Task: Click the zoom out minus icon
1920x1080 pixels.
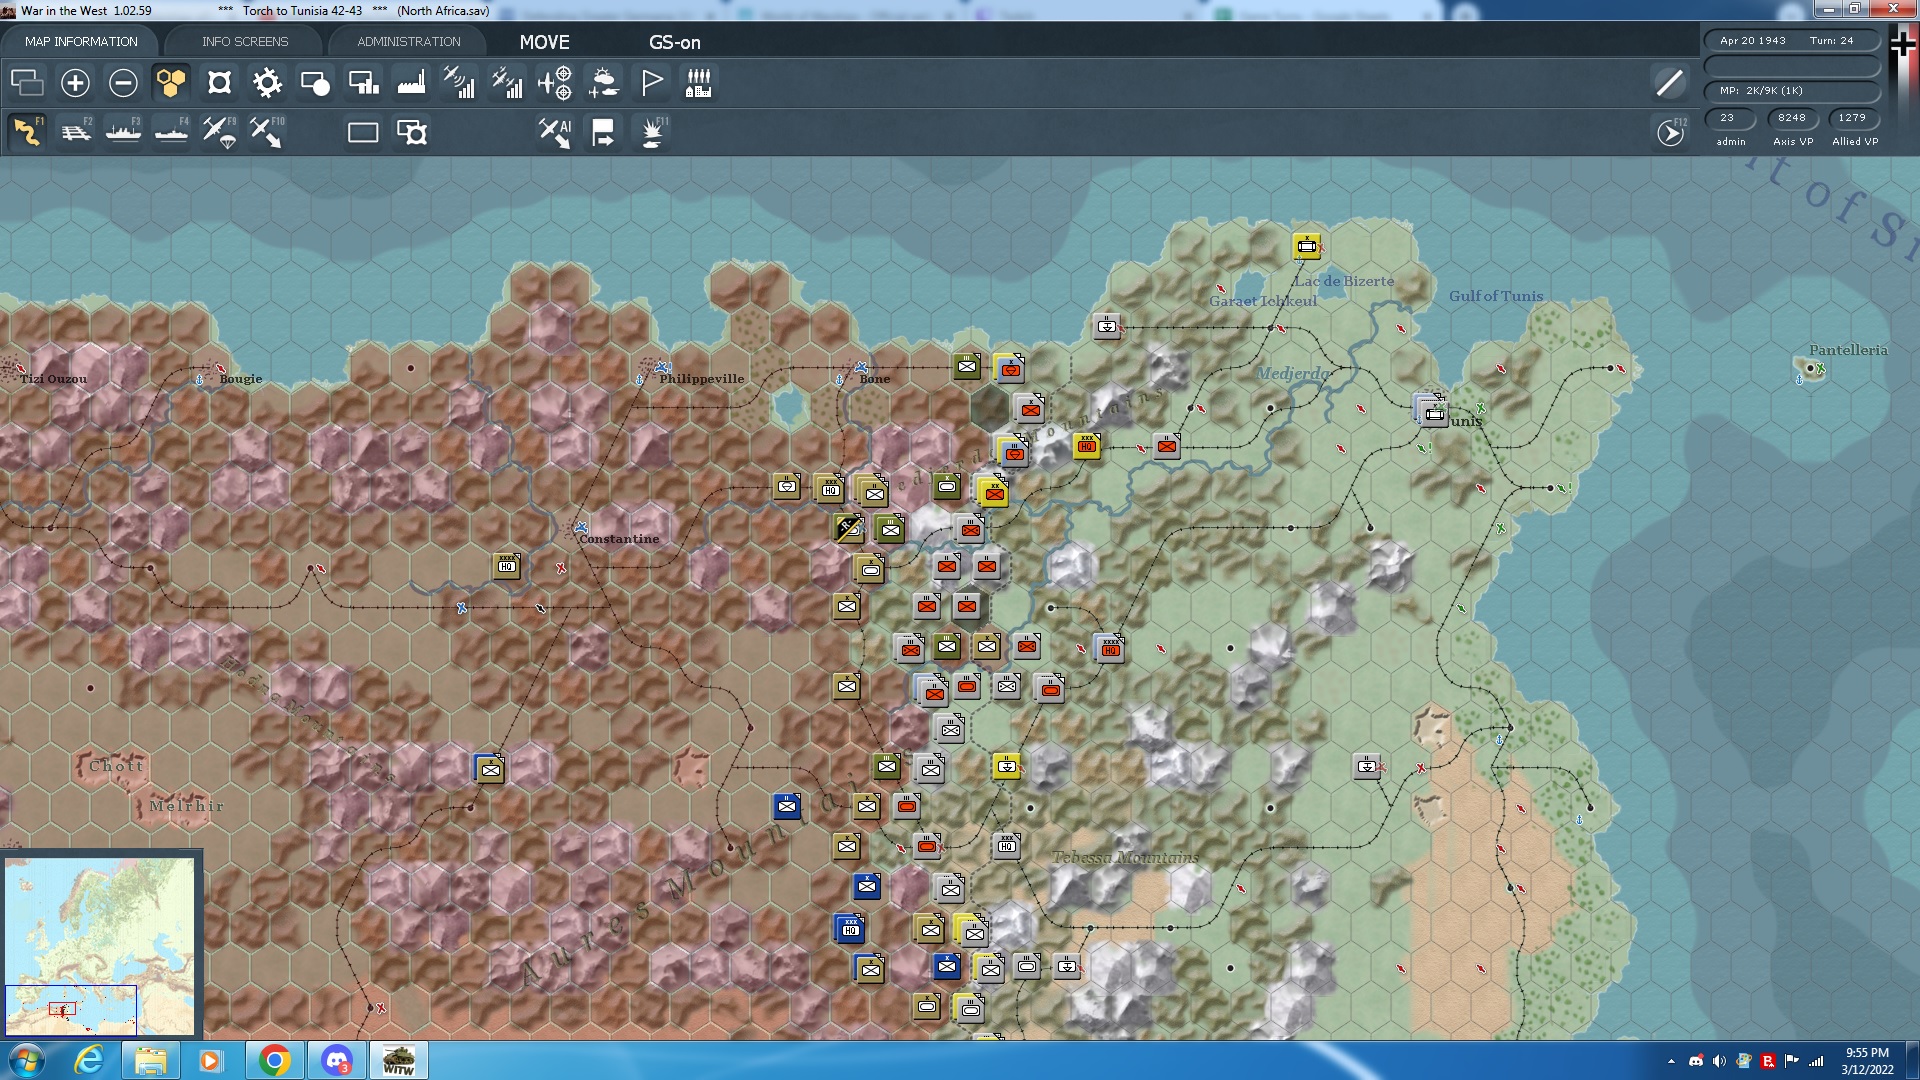Action: click(x=123, y=83)
